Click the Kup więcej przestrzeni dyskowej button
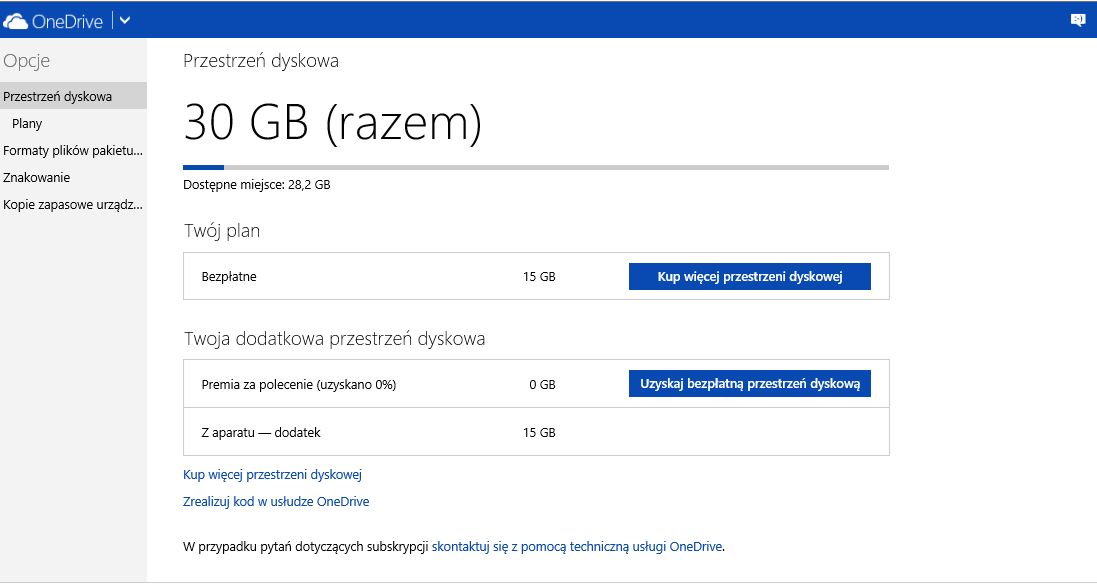The height and width of the screenshot is (585, 1097). pyautogui.click(x=749, y=276)
